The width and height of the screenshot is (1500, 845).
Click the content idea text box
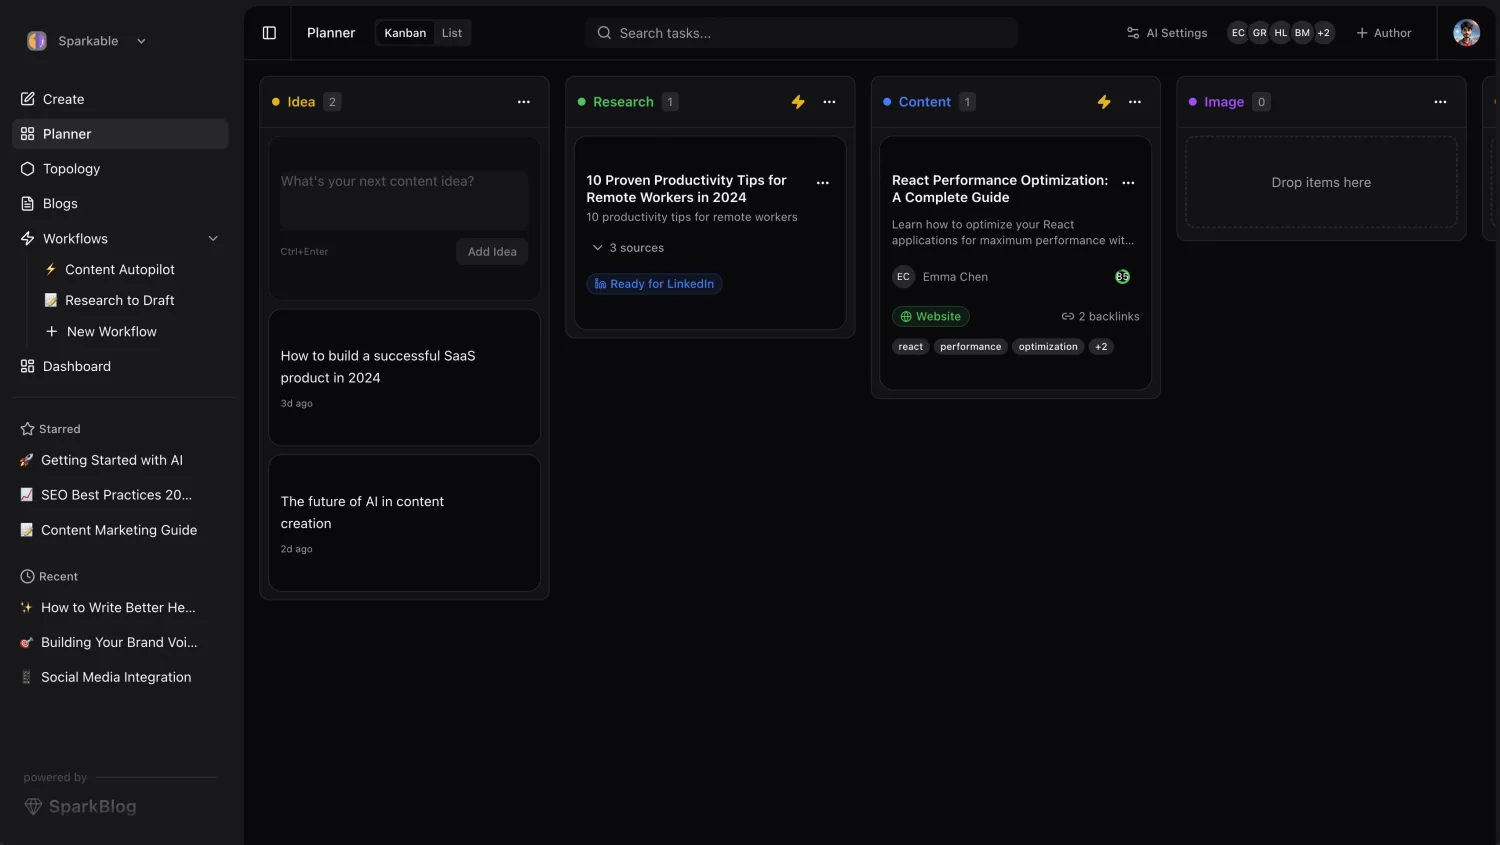click(404, 201)
